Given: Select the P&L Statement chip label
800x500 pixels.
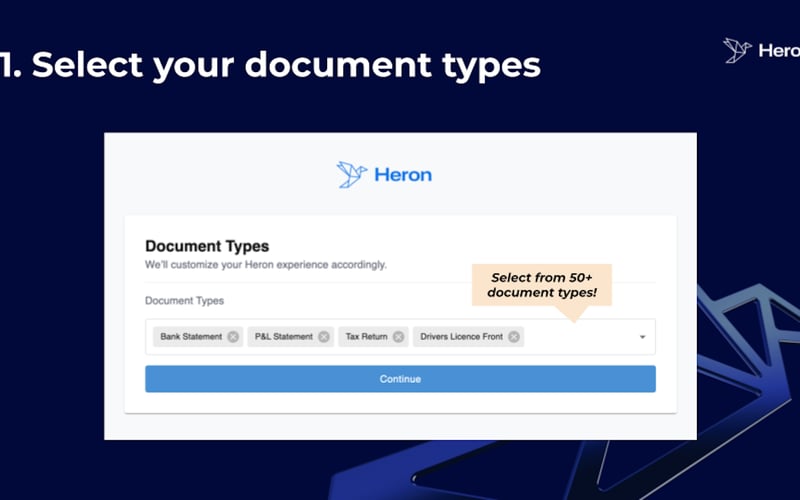Looking at the screenshot, I should (x=284, y=337).
